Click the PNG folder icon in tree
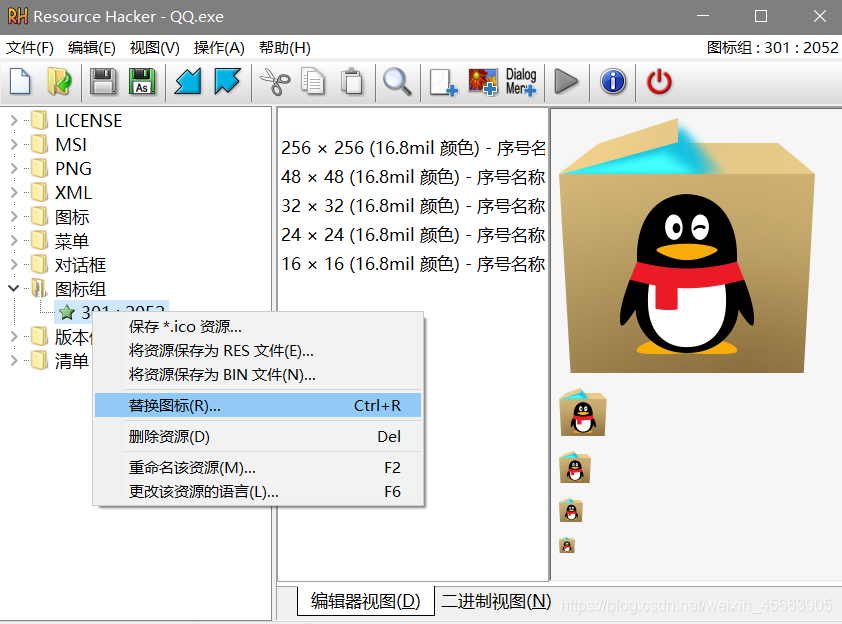This screenshot has height=624, width=842. (39, 169)
